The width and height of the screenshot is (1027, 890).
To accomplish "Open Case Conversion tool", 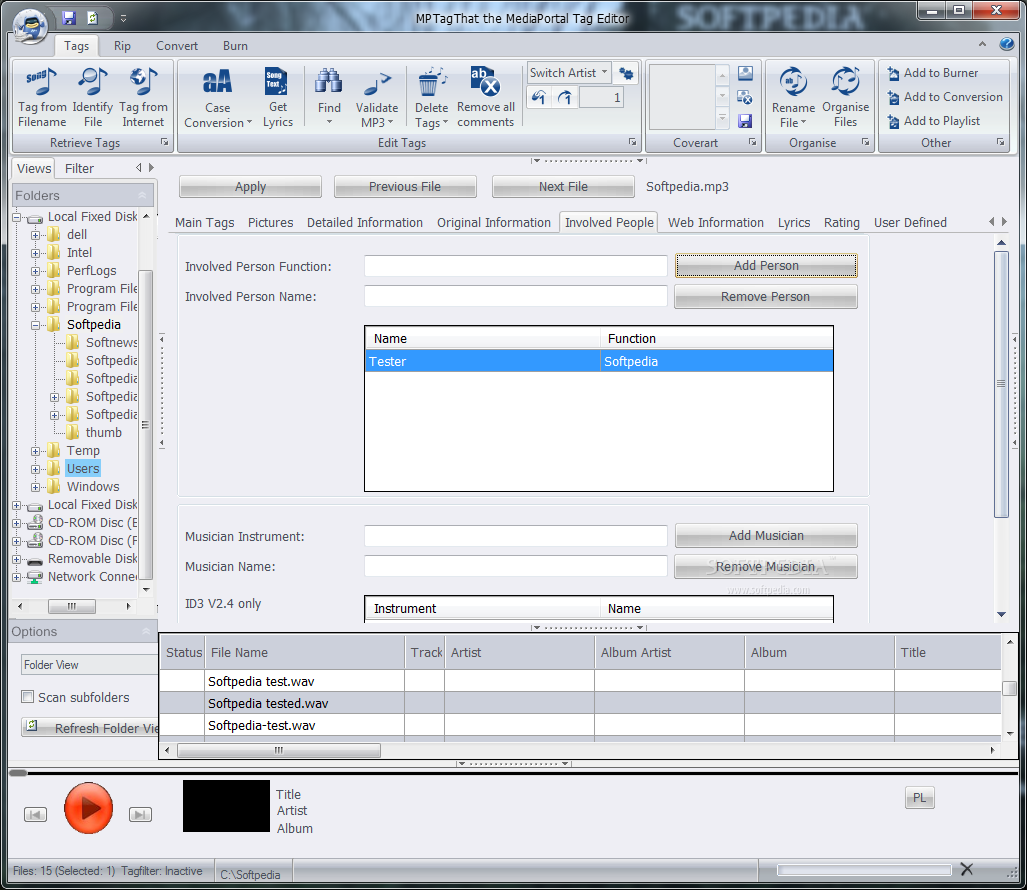I will (217, 98).
